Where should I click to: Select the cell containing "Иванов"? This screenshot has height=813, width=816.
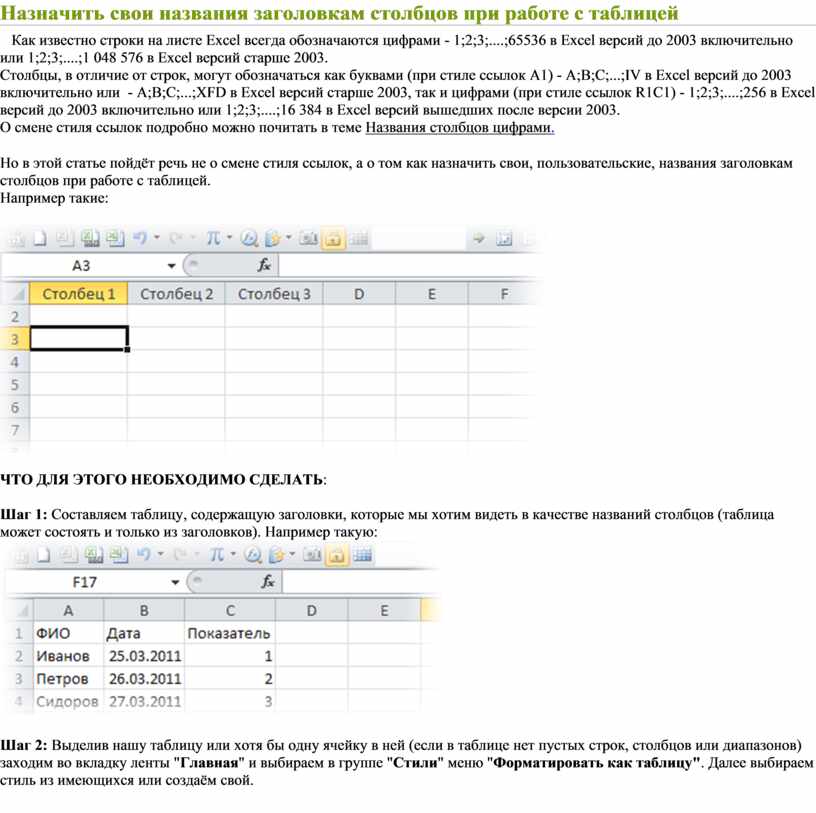[67, 656]
